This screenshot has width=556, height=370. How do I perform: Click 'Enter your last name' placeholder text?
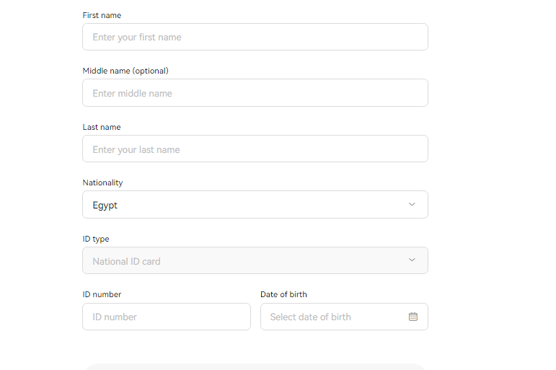[136, 150]
